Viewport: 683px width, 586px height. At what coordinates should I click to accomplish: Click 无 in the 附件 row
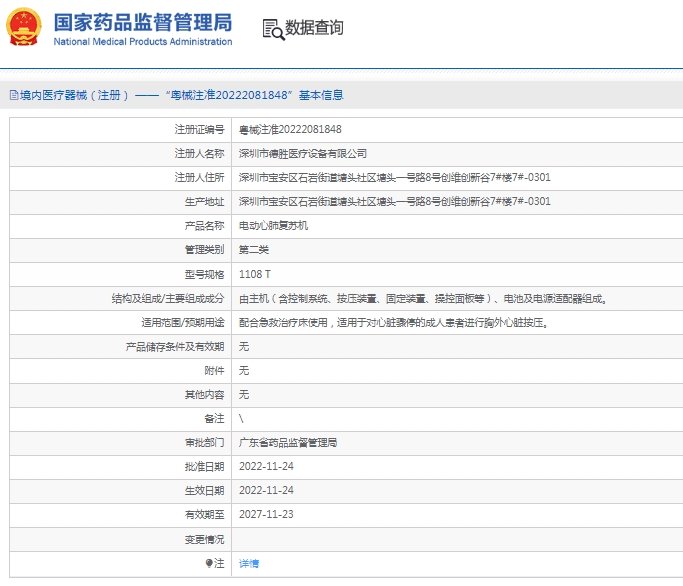pos(244,370)
